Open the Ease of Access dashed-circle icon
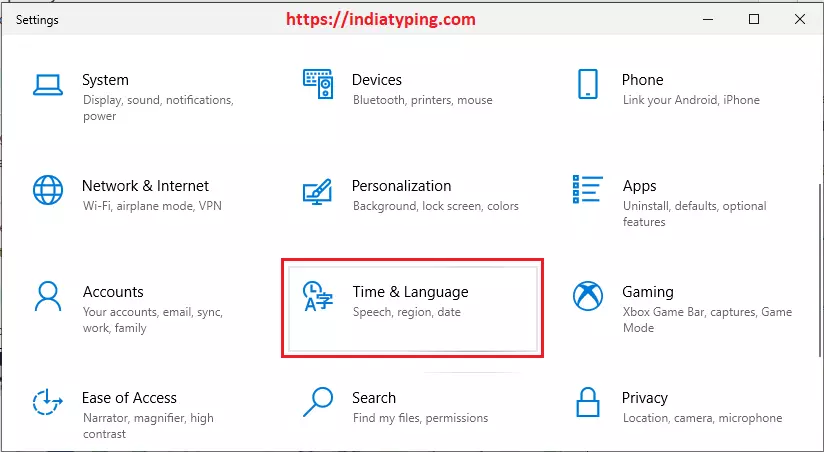This screenshot has width=824, height=452. tap(48, 403)
